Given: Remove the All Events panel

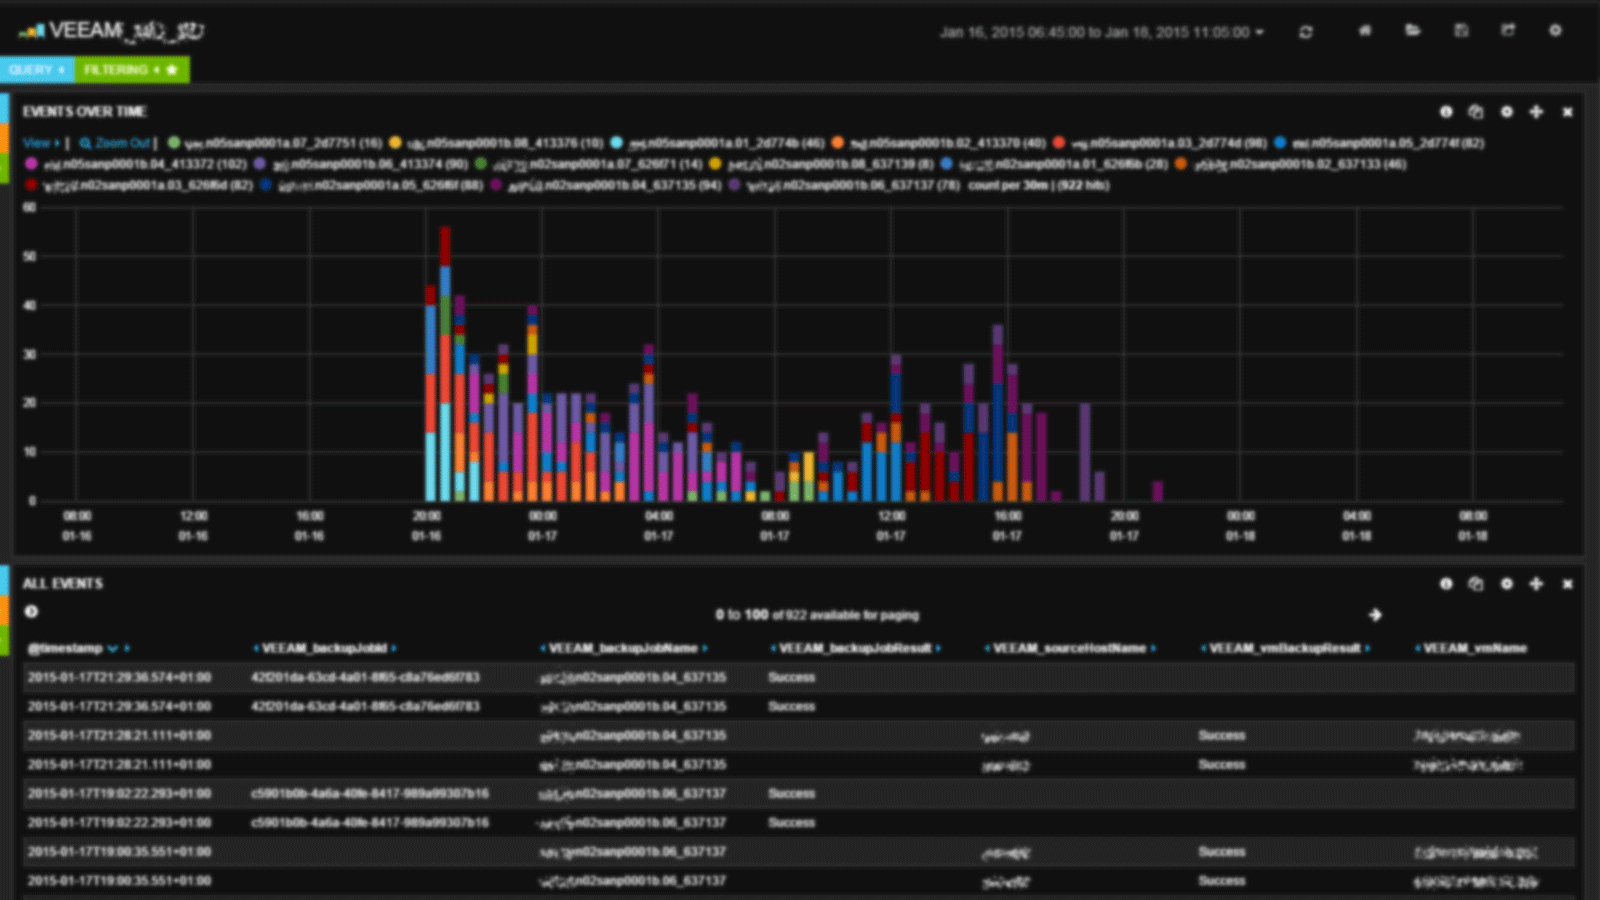Looking at the screenshot, I should (1567, 584).
